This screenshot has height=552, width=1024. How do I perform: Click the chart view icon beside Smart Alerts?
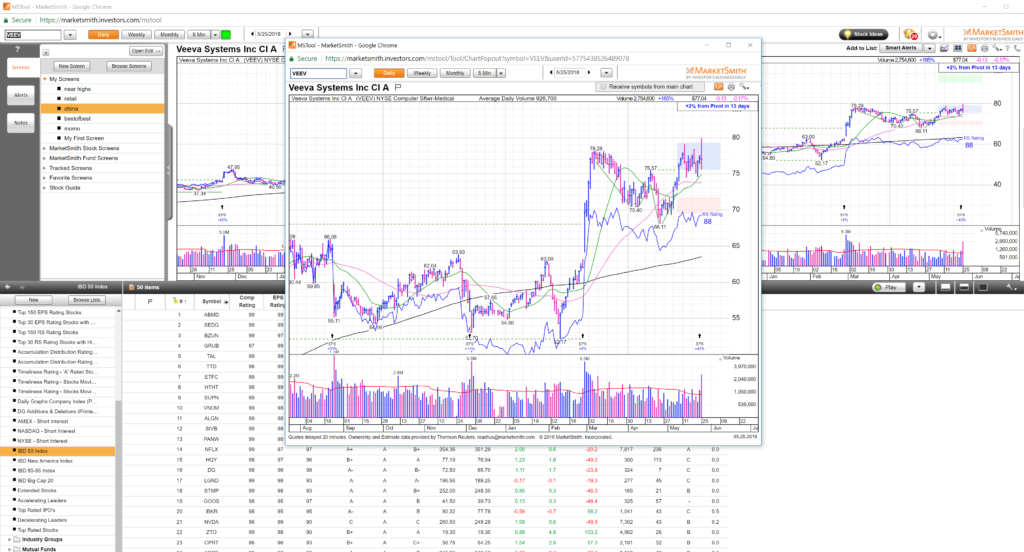coord(944,48)
